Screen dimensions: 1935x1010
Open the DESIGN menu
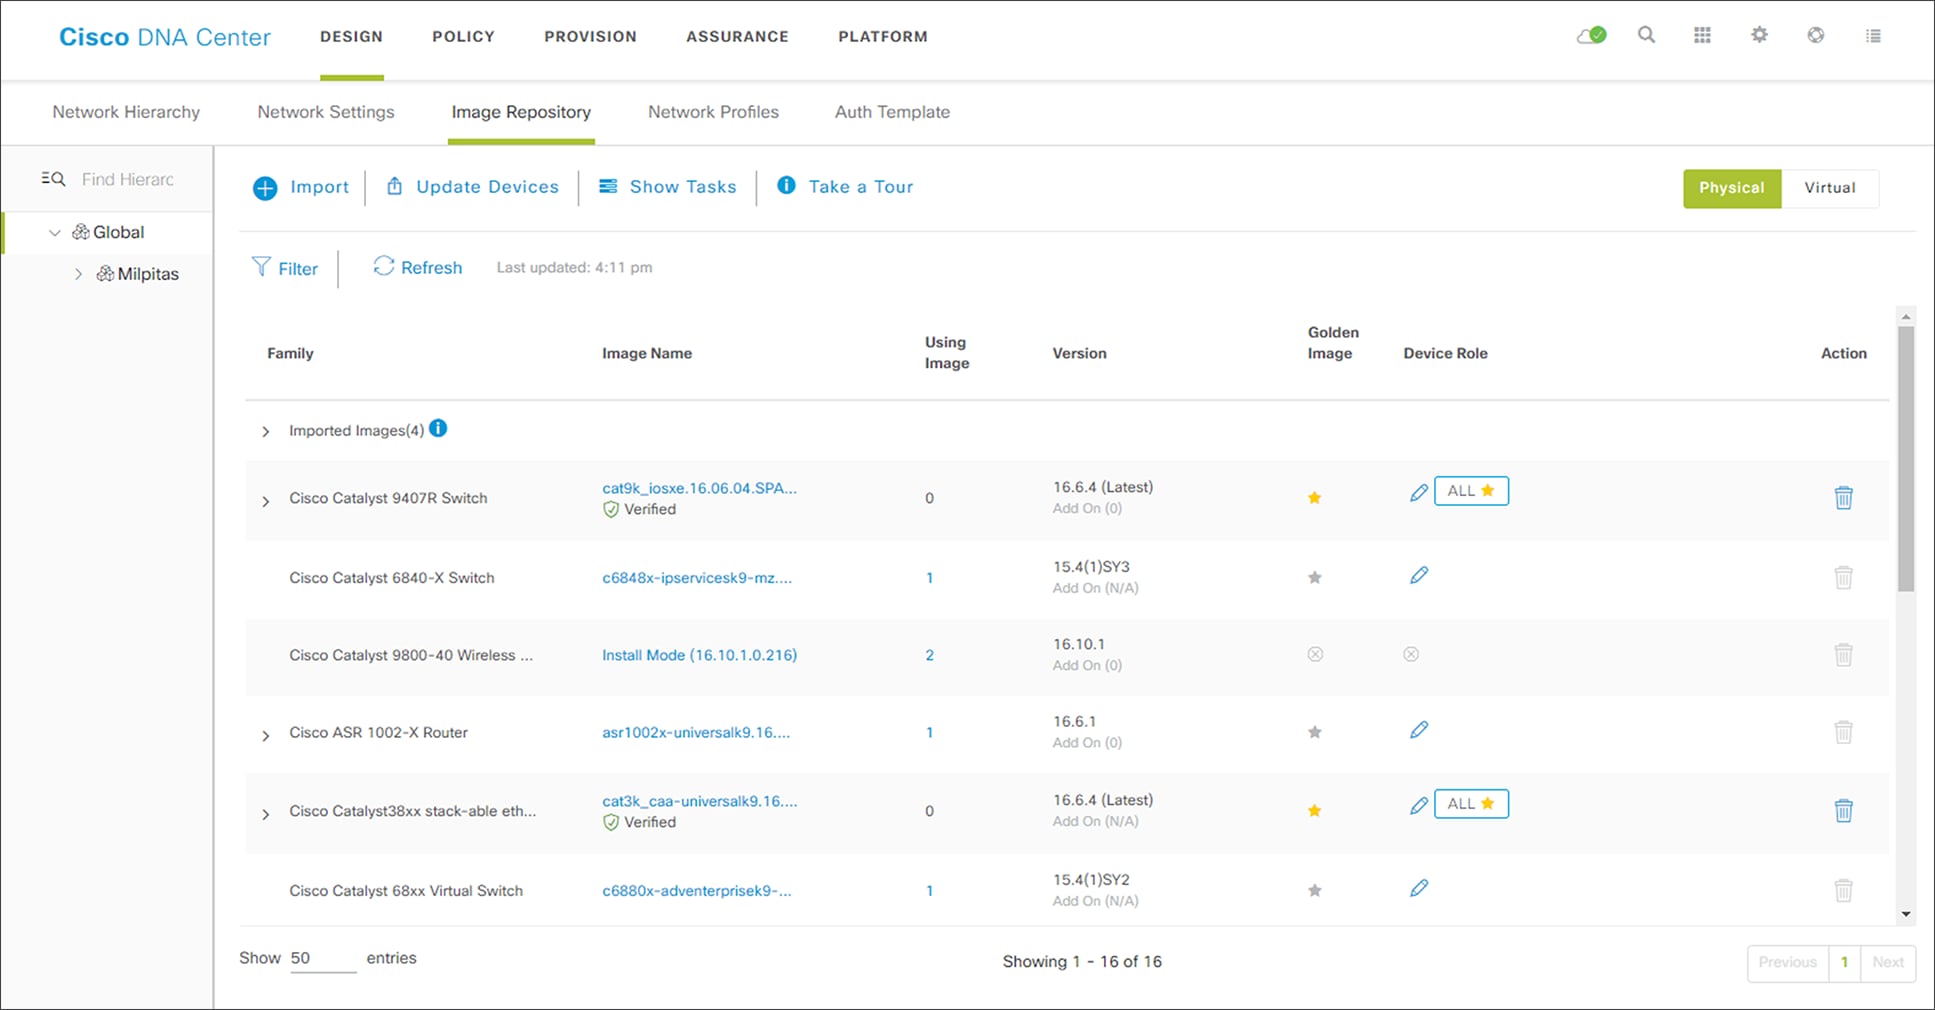[351, 36]
